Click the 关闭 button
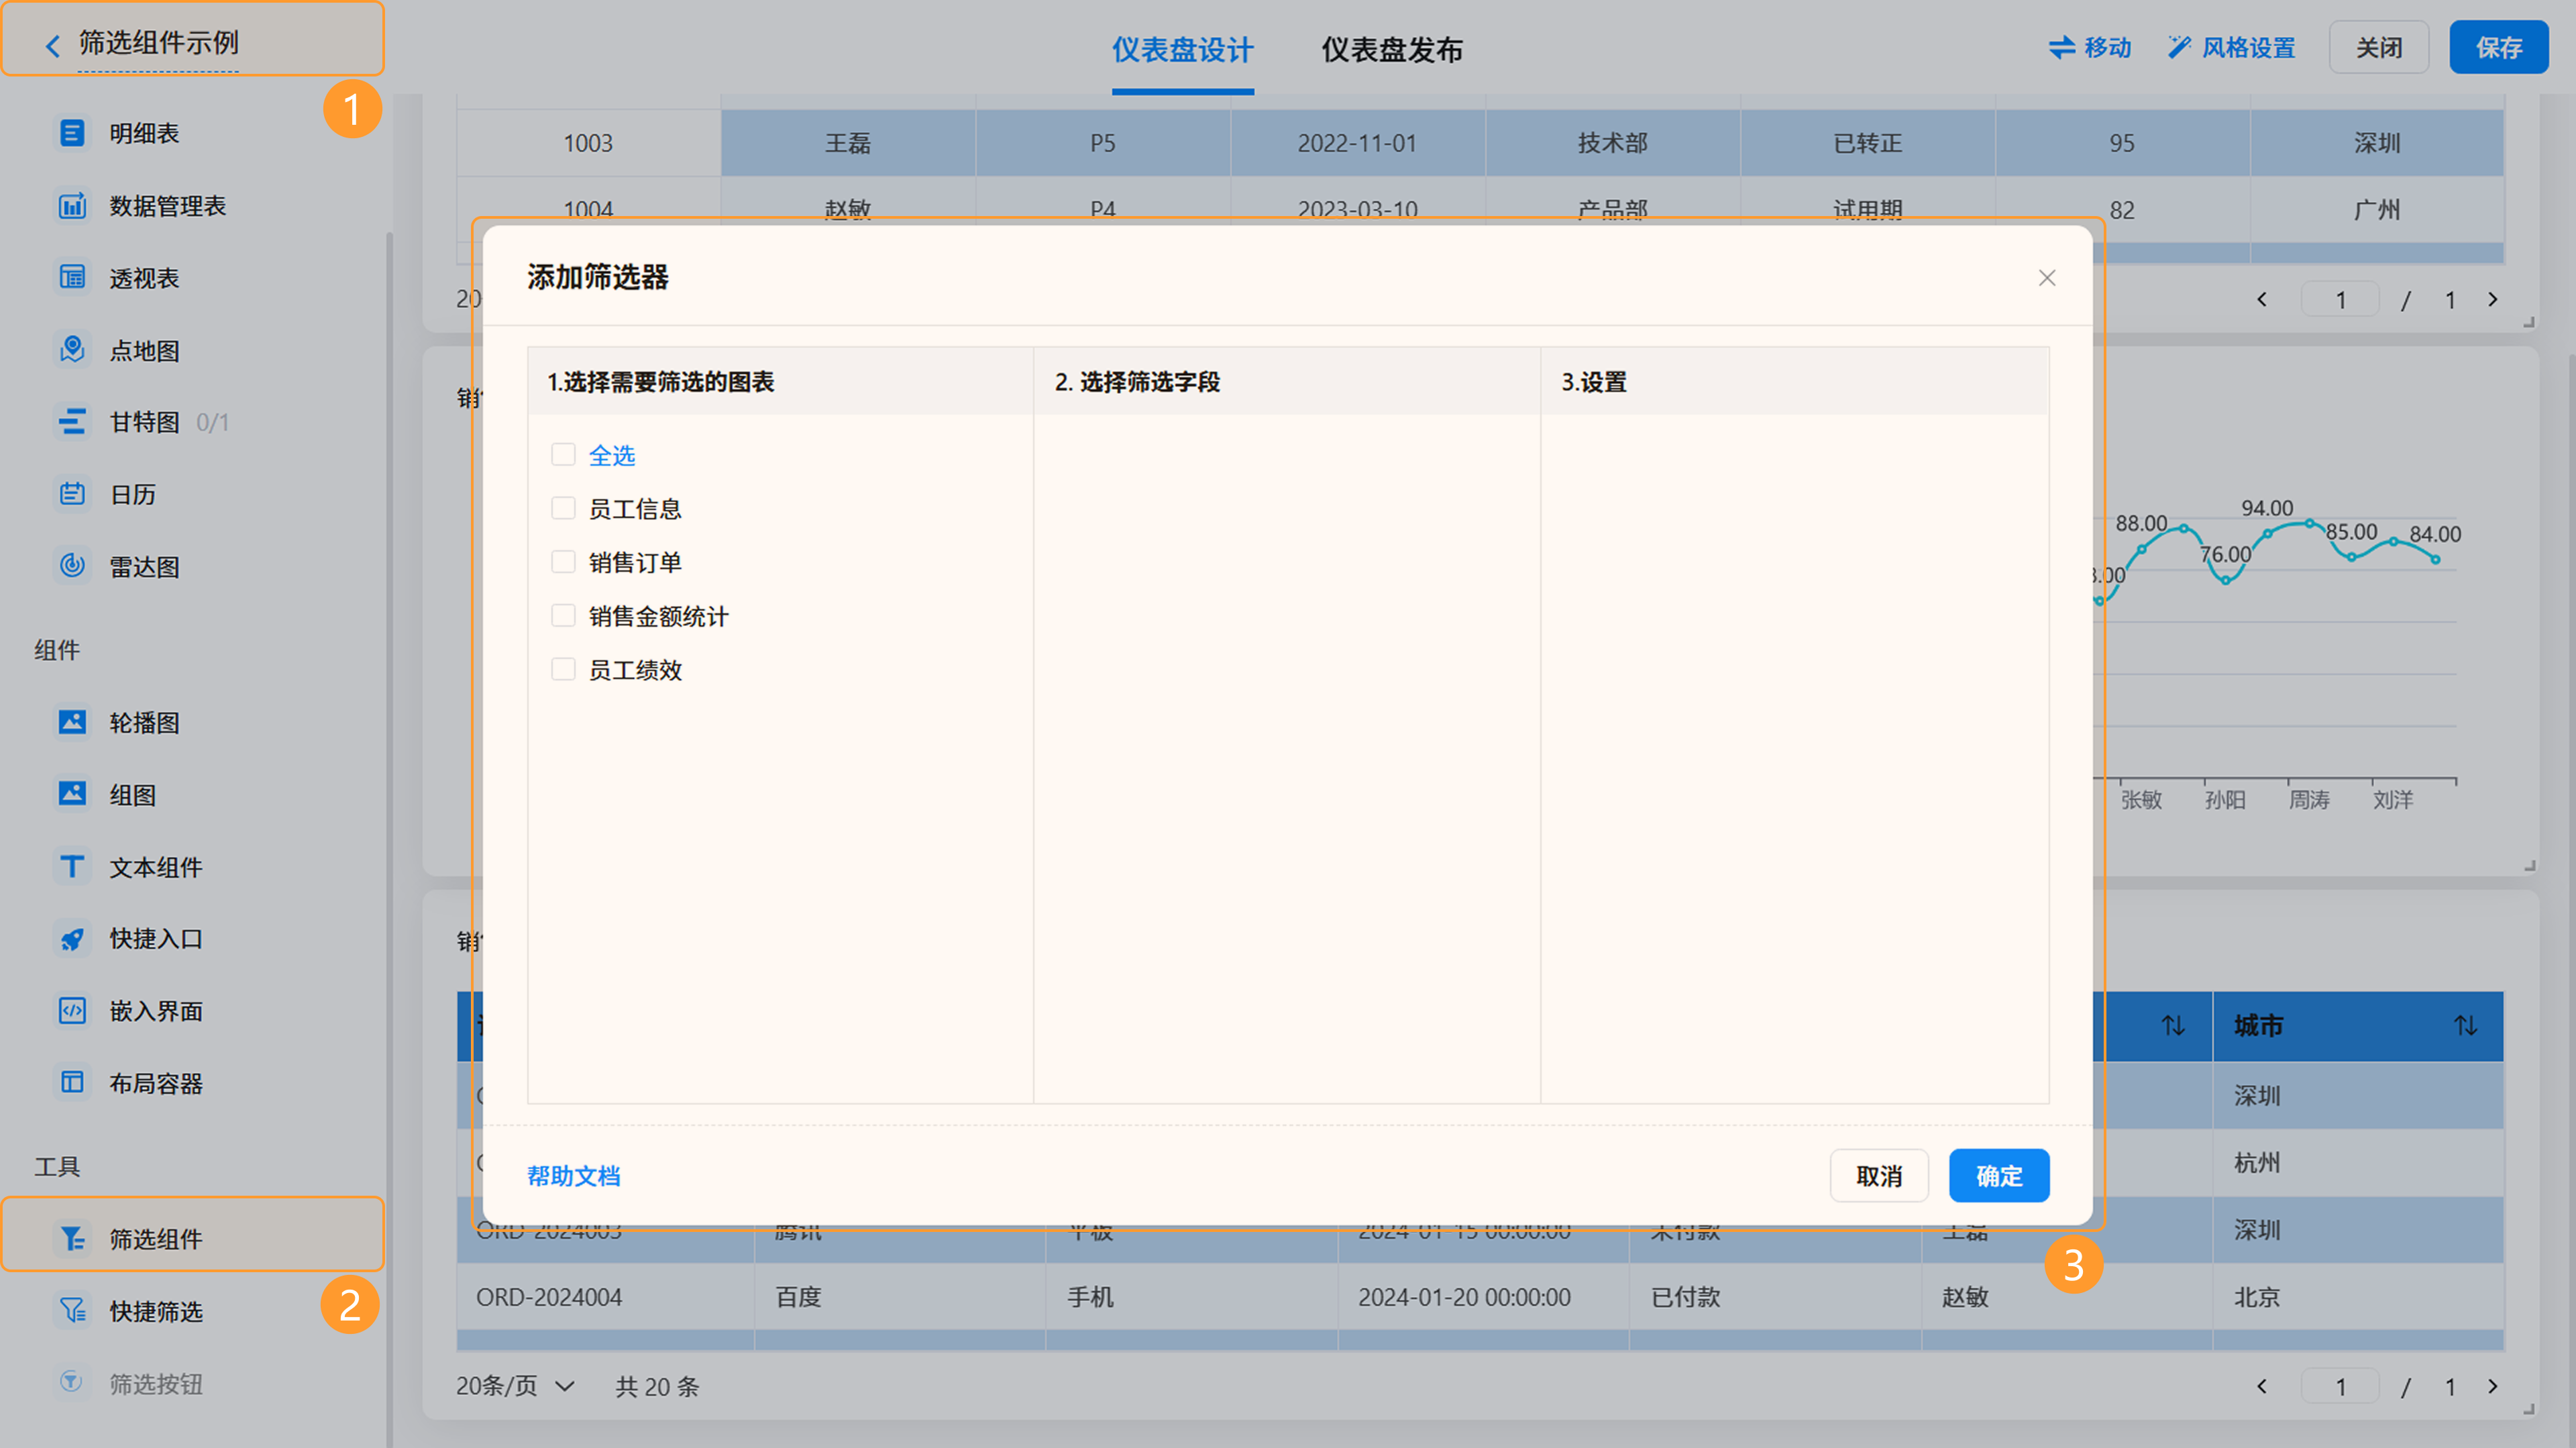The width and height of the screenshot is (2576, 1448). pos(2379,47)
